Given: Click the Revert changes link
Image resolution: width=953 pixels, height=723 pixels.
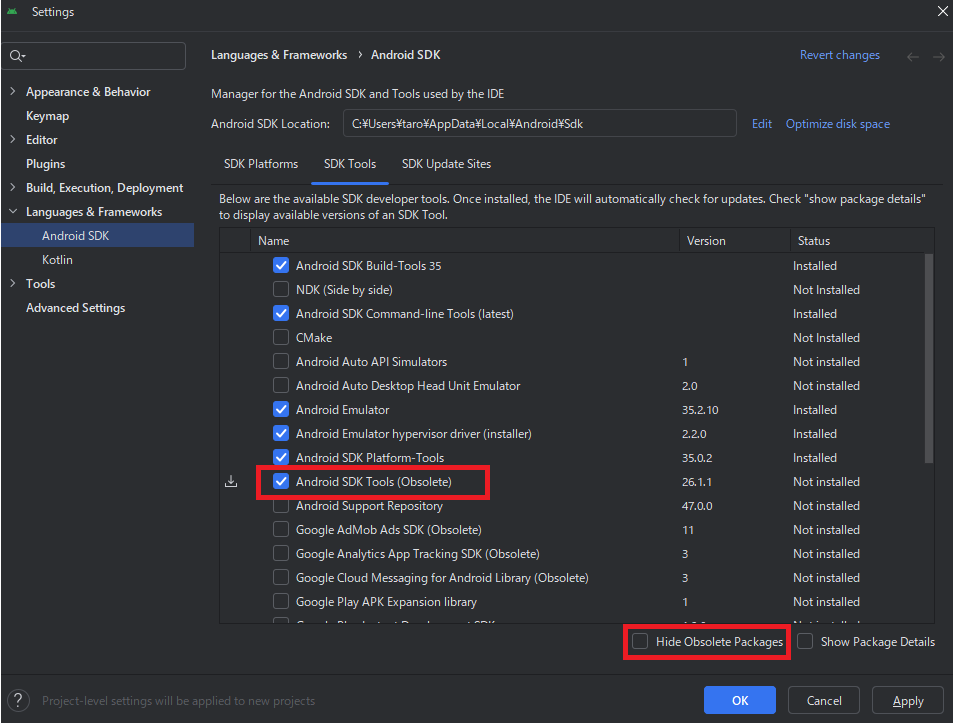Looking at the screenshot, I should tap(839, 55).
